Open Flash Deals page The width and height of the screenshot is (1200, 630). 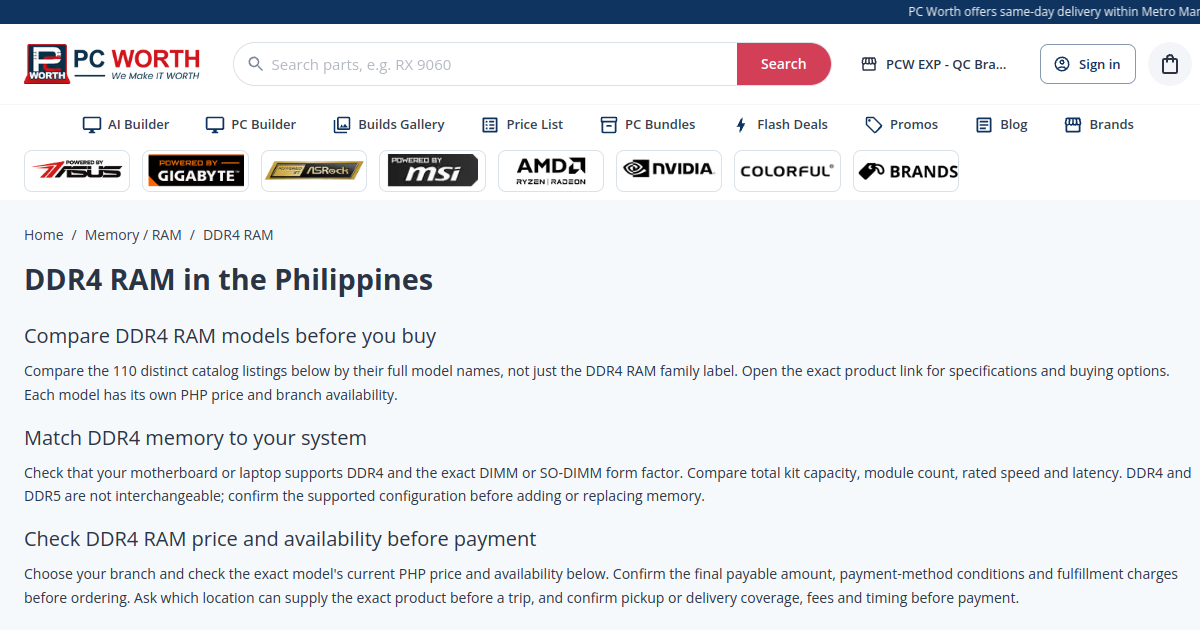[x=781, y=125]
